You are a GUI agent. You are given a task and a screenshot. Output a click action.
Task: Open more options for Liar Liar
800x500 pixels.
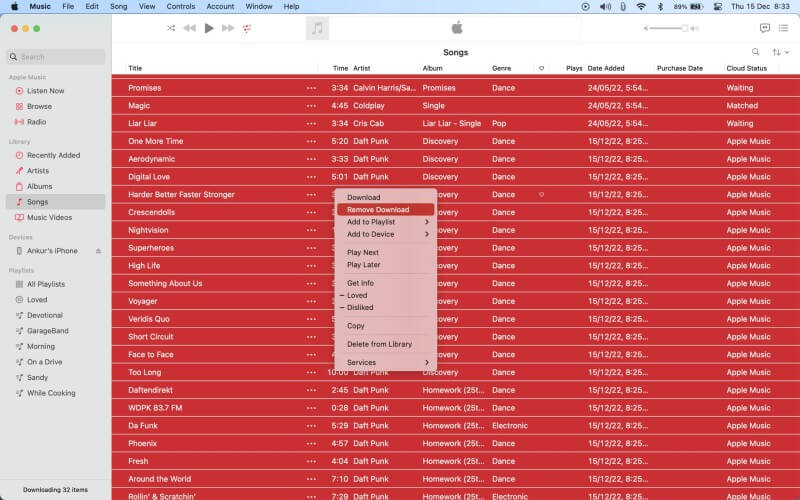coord(311,124)
